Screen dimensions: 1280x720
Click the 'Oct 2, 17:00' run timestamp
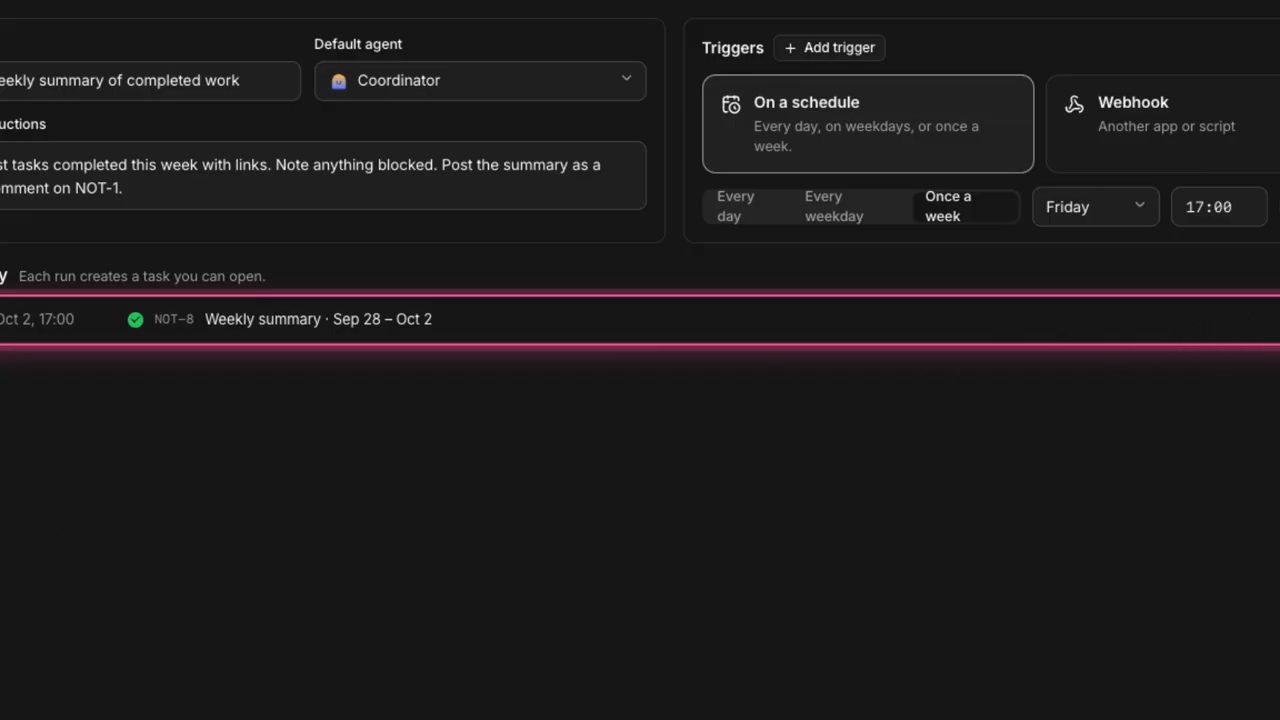[x=37, y=320]
